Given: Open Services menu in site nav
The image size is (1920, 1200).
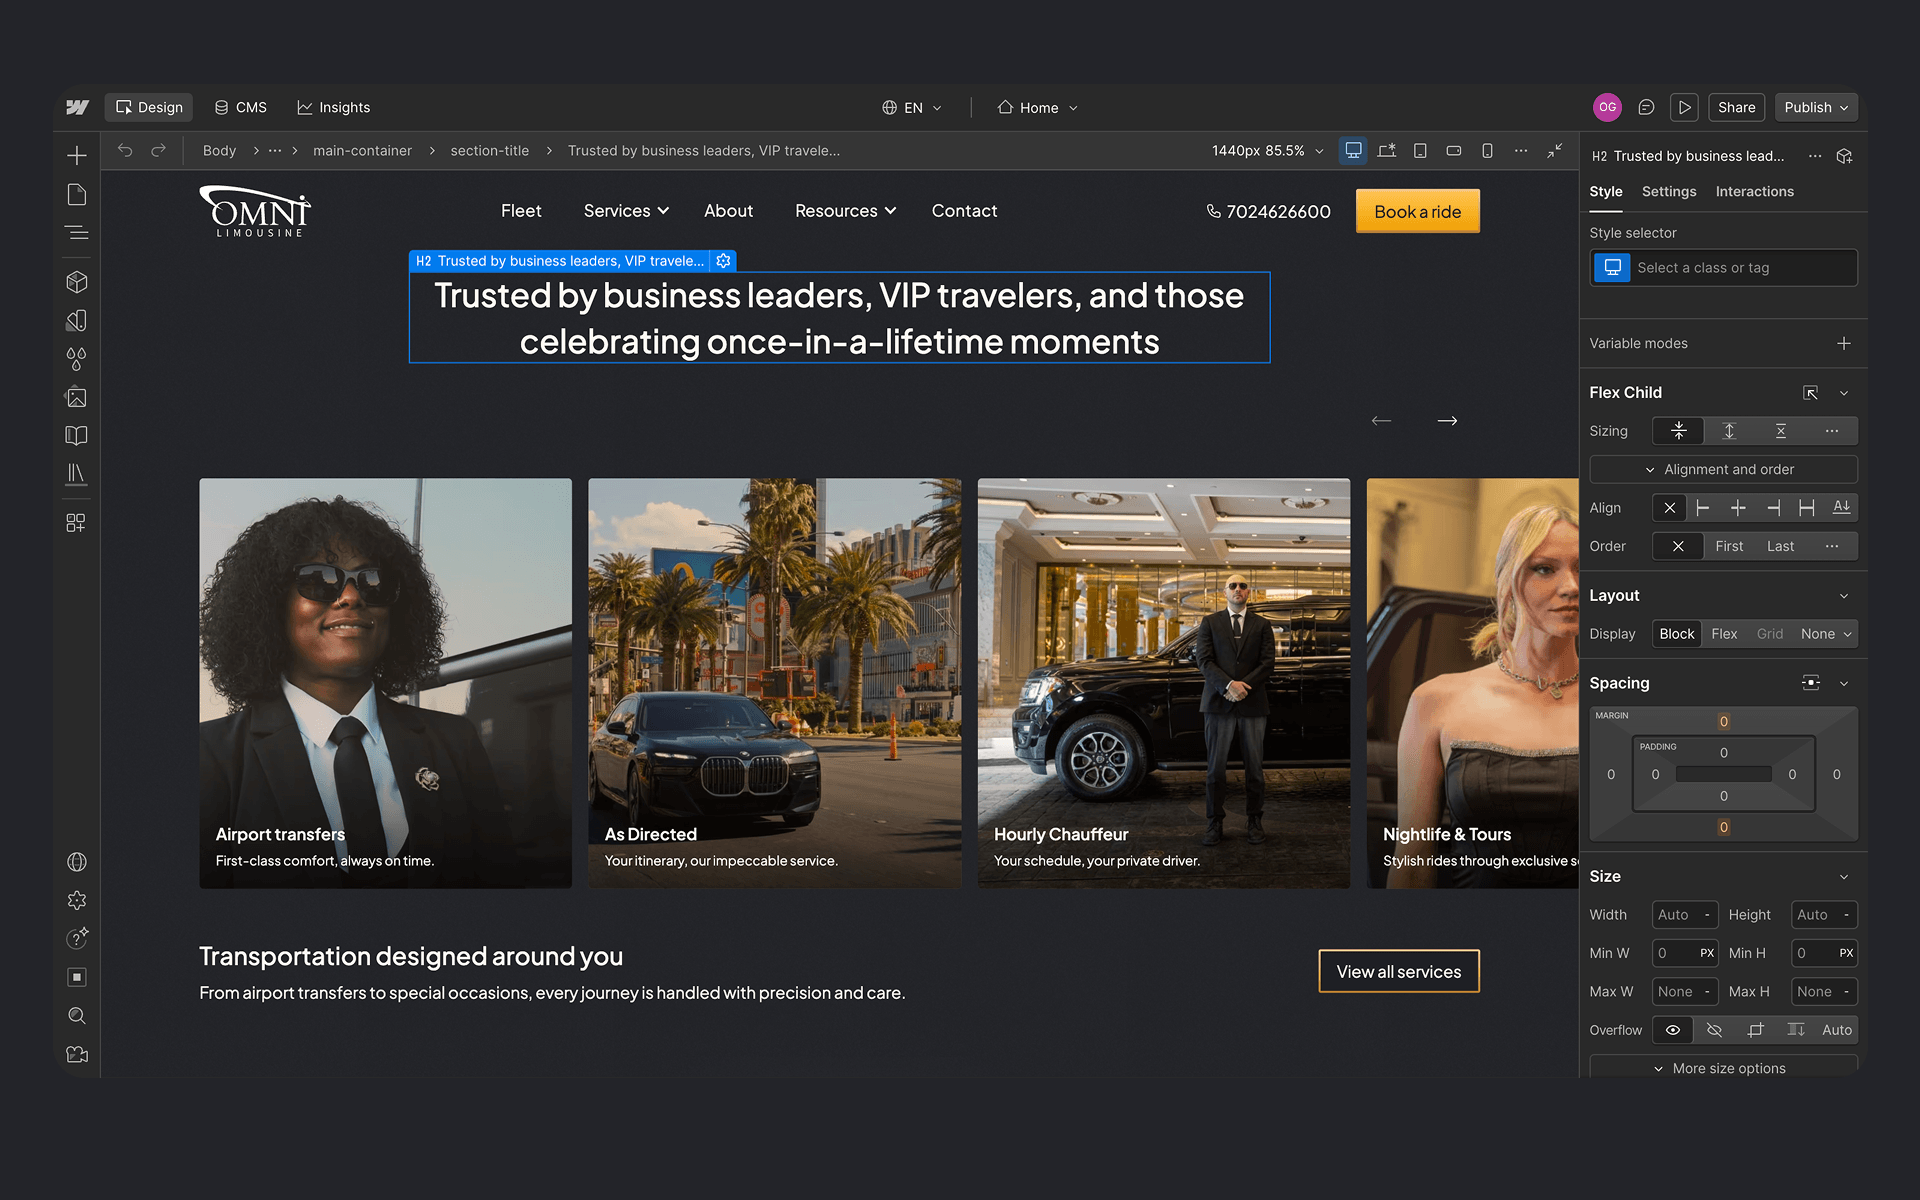Looking at the screenshot, I should tap(626, 211).
